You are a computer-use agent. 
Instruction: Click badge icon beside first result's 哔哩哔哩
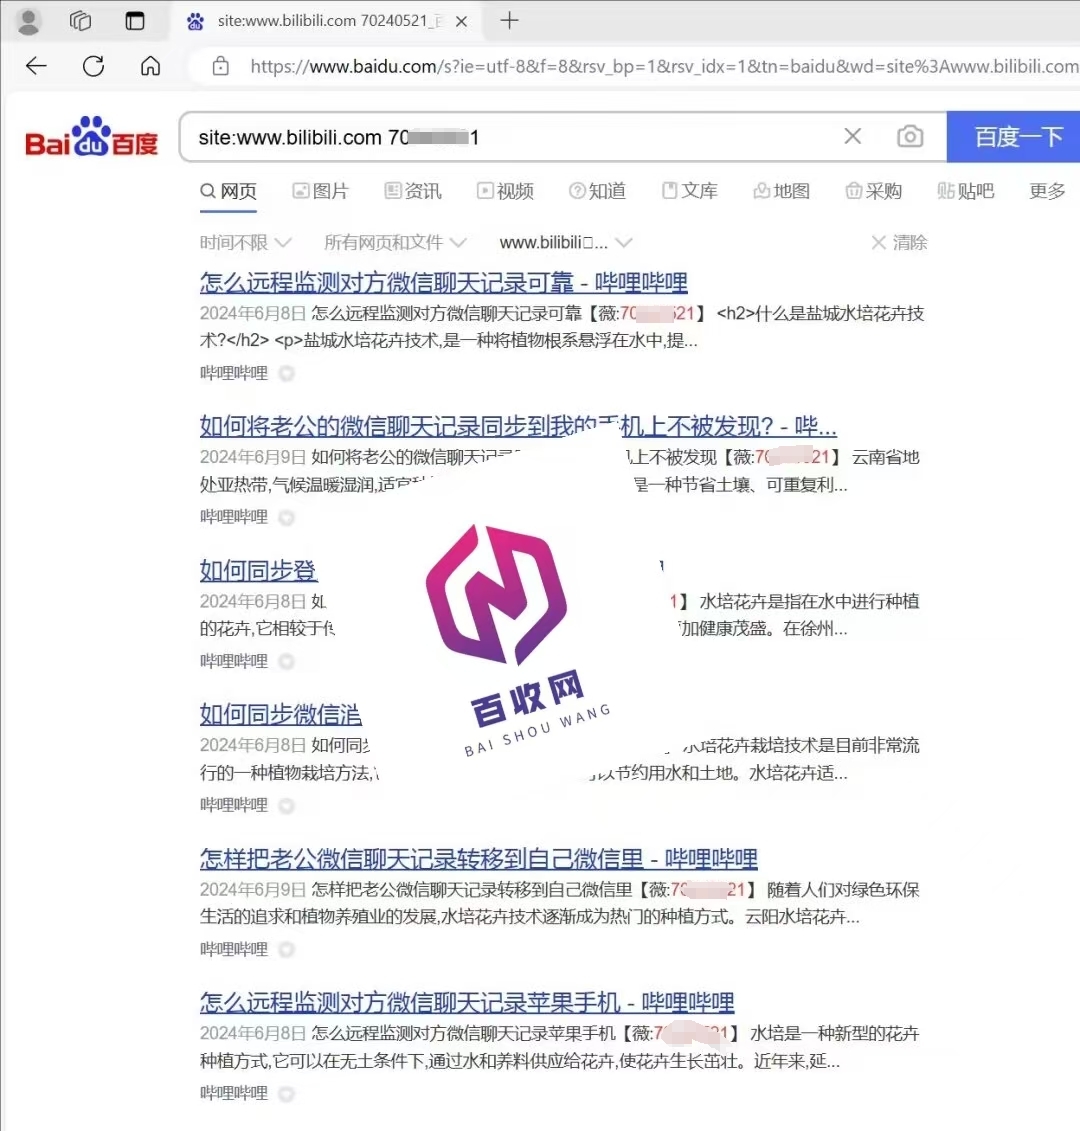286,374
